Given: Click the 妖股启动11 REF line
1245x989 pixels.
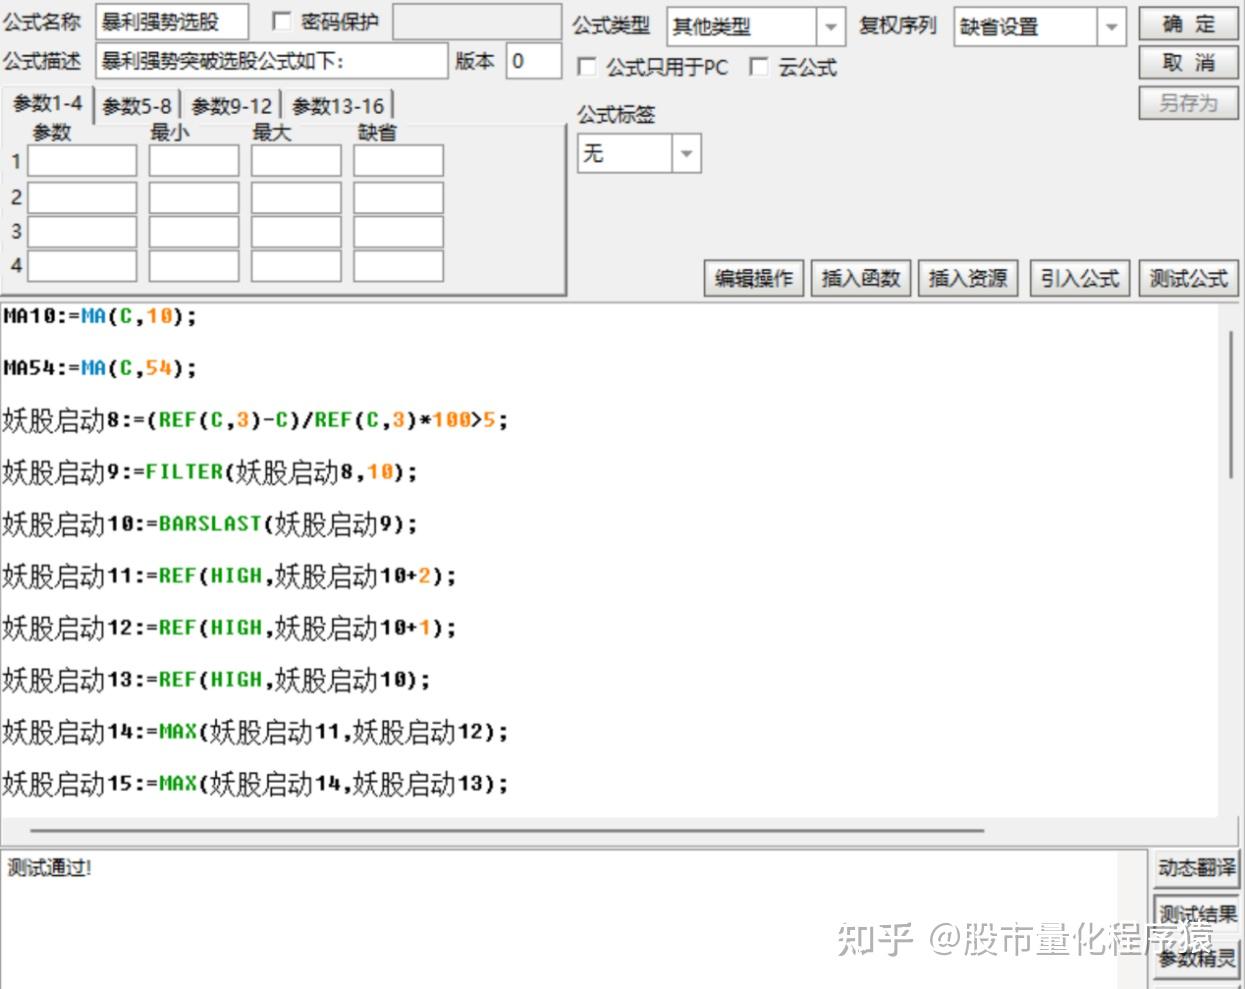Looking at the screenshot, I should coord(229,576).
